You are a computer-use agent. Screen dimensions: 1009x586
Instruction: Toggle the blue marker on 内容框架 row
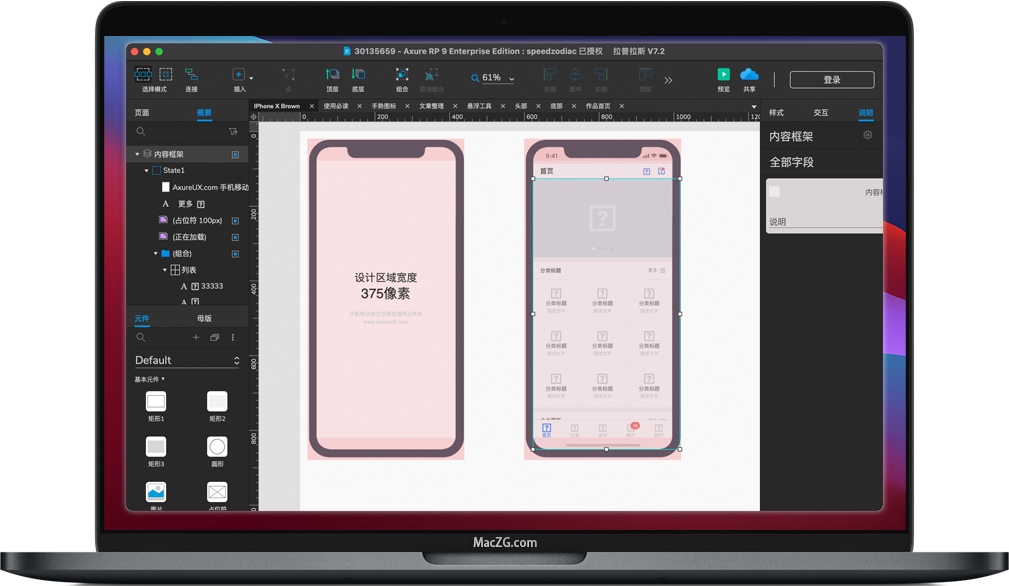(235, 155)
